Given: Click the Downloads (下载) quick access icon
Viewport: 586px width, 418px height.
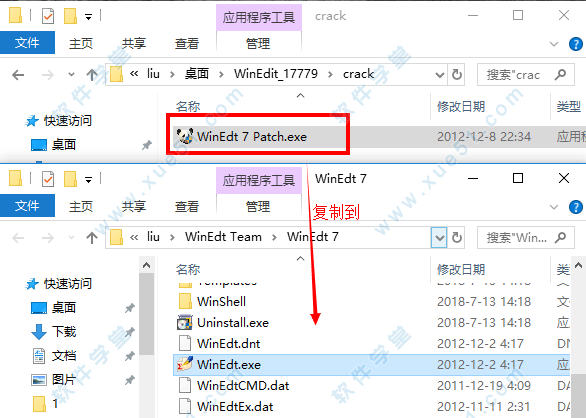Looking at the screenshot, I should coord(39,332).
